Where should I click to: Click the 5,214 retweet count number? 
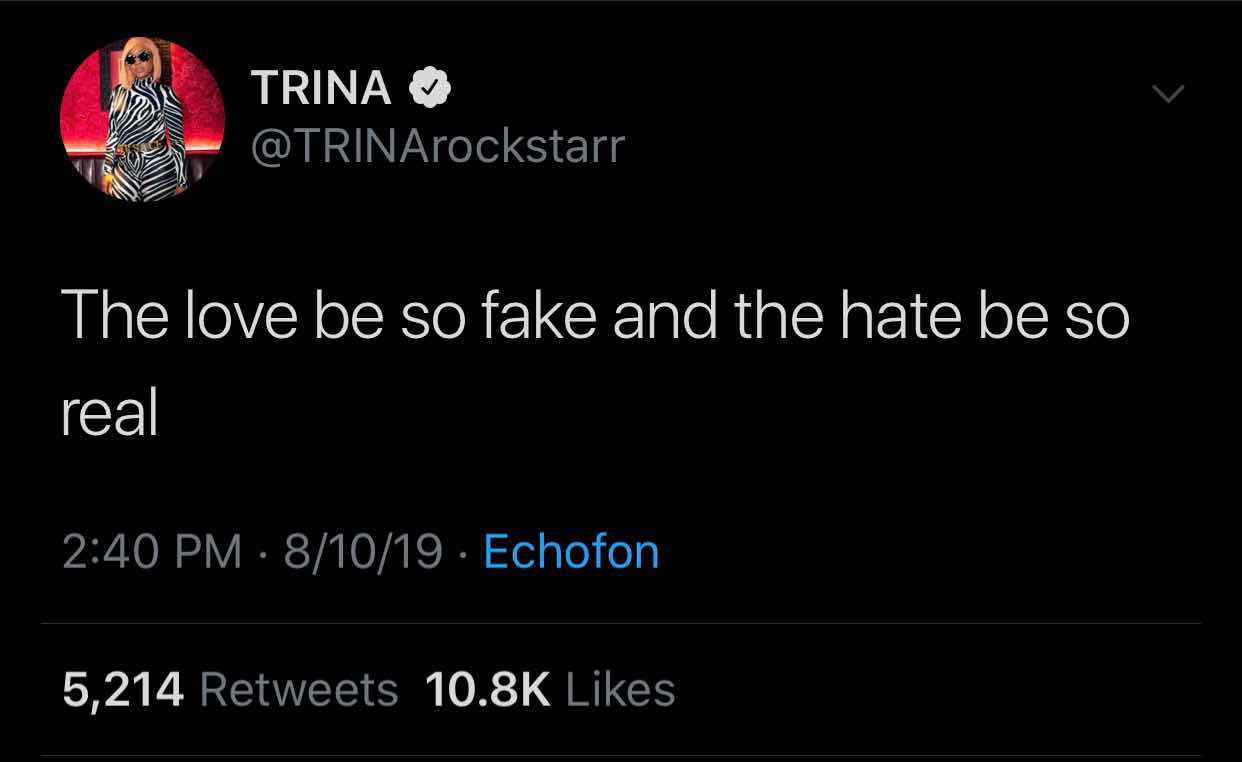tap(123, 690)
